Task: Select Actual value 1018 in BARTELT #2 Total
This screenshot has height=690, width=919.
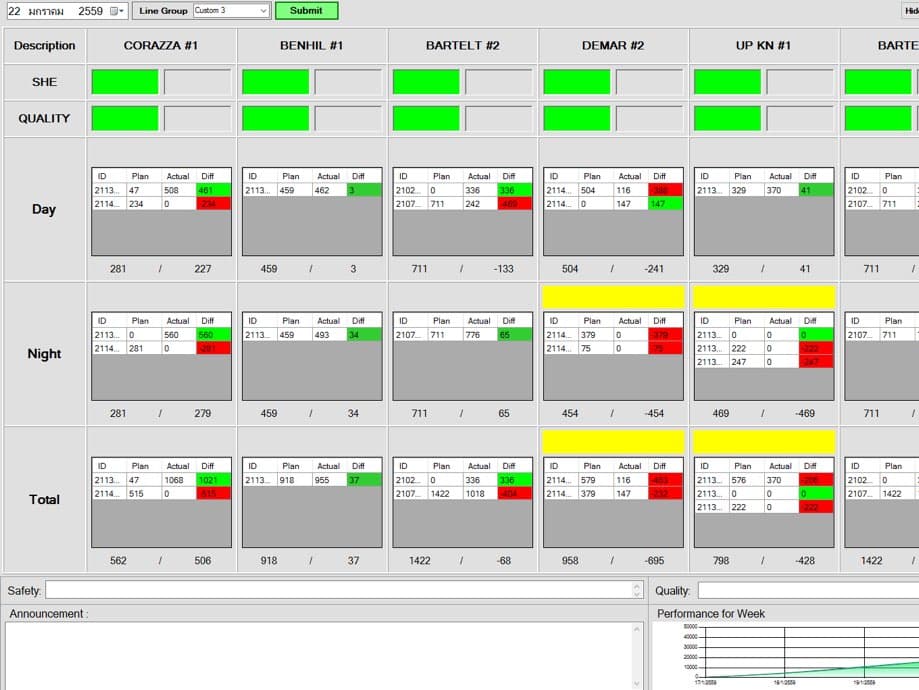Action: pos(479,493)
